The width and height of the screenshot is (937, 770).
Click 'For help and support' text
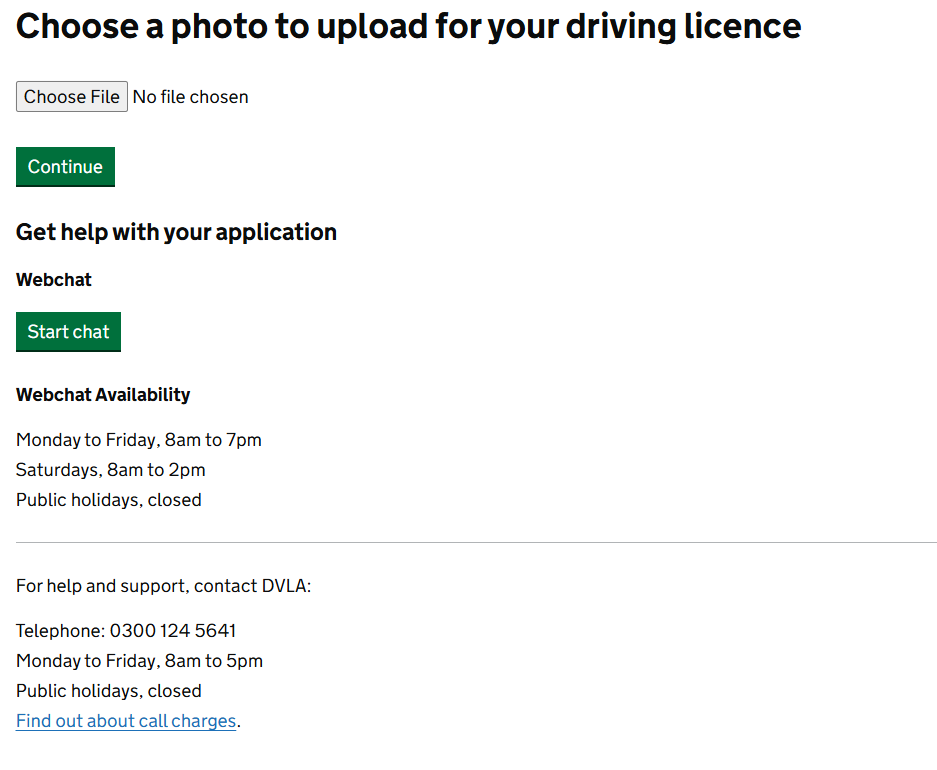pyautogui.click(x=101, y=586)
